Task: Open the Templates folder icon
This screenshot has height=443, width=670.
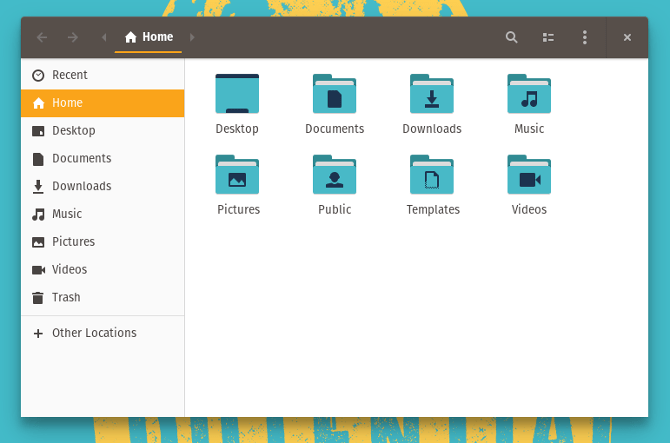Action: 432,174
